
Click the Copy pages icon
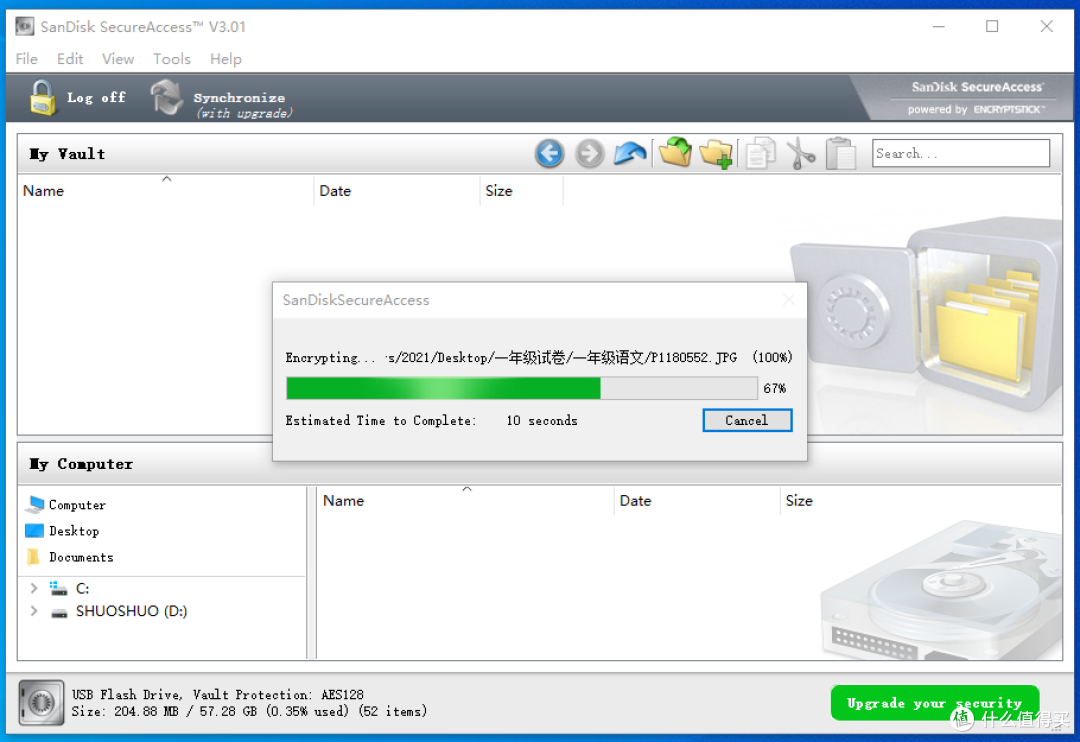click(760, 153)
